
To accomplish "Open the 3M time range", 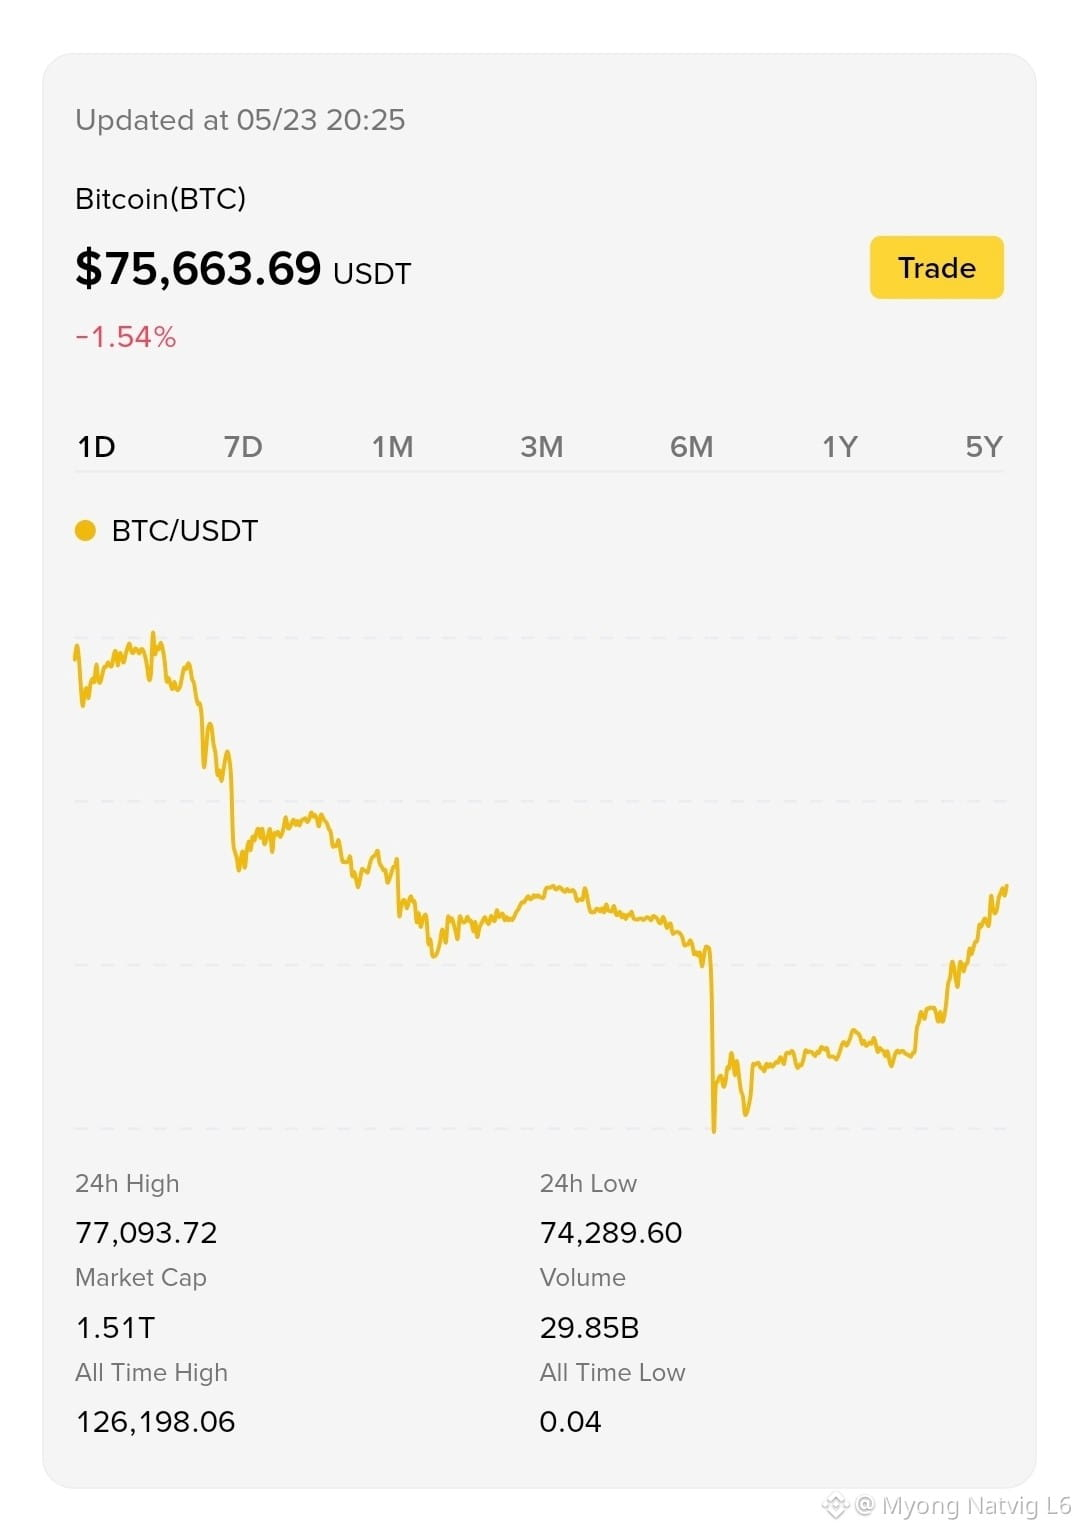I will [x=541, y=446].
